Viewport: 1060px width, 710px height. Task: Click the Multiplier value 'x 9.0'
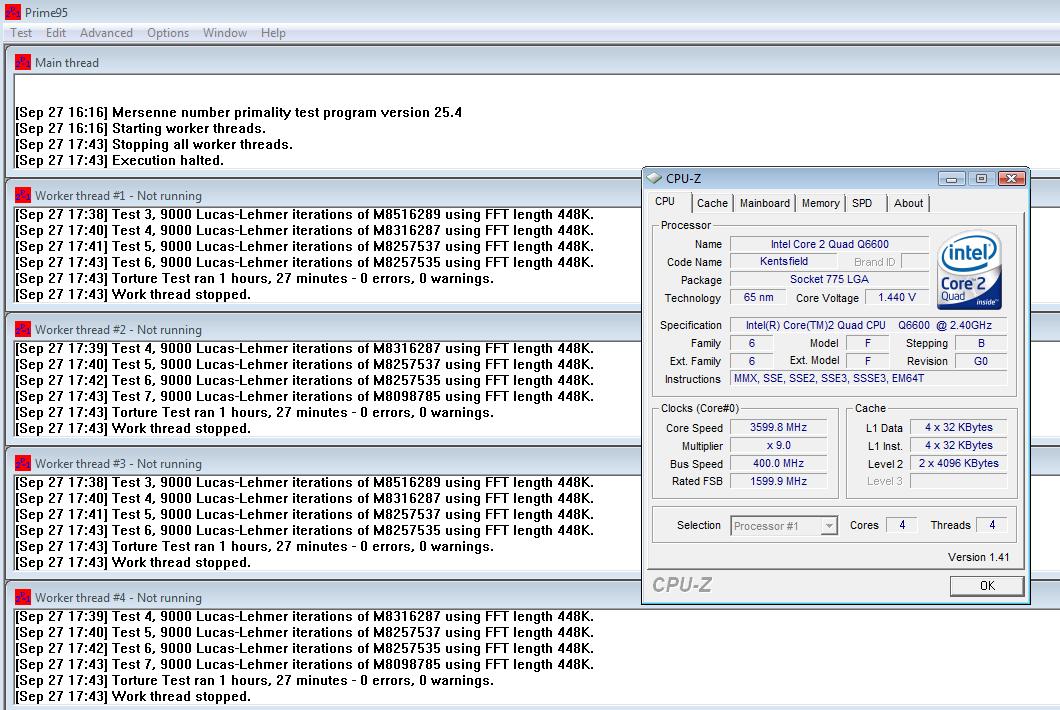(x=779, y=446)
